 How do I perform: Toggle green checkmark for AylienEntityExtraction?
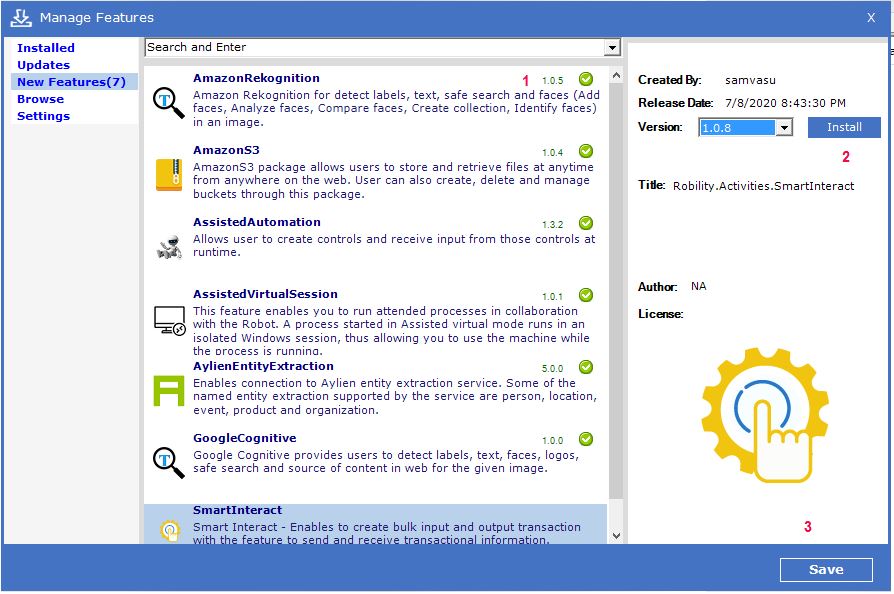coord(586,367)
